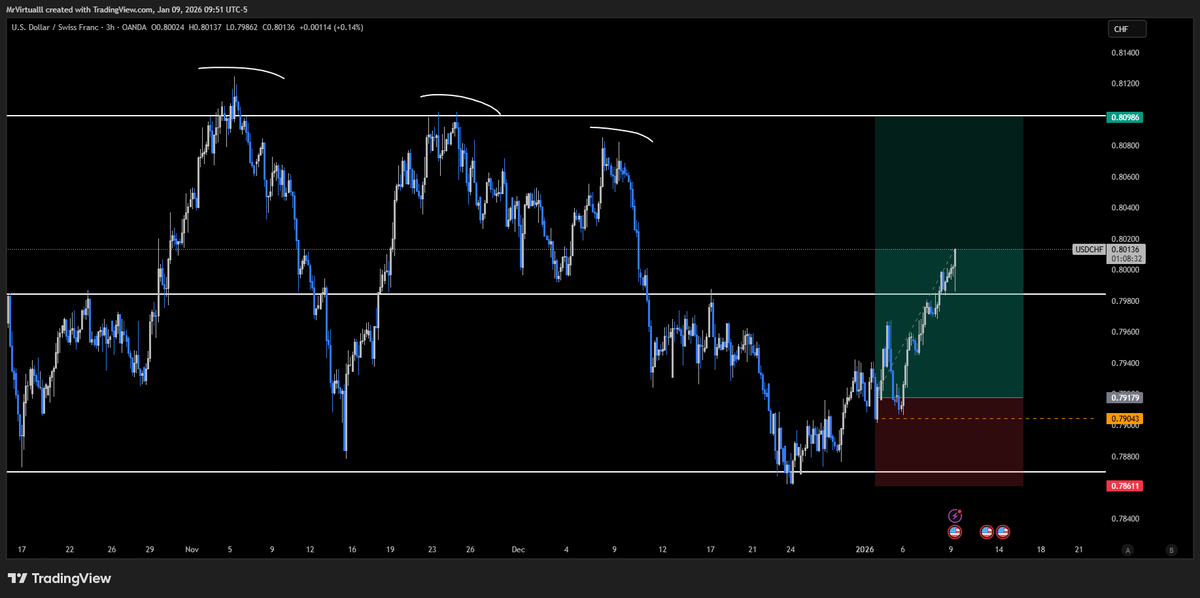Click the 0.81400 price axis label
This screenshot has width=1200, height=598.
pos(1126,52)
